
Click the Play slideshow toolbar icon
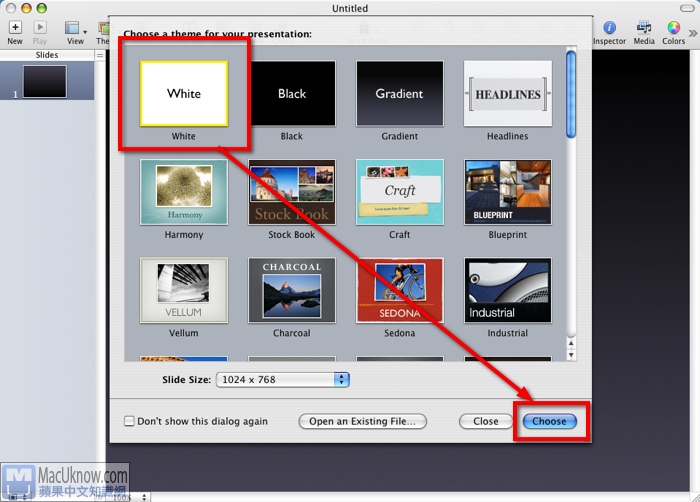pos(40,27)
